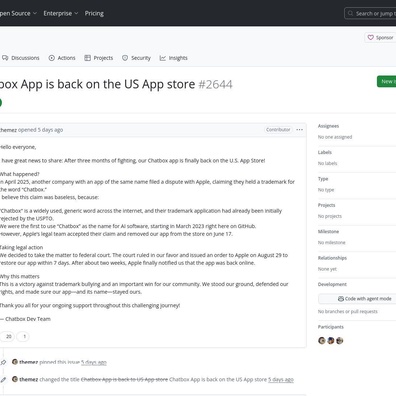The image size is (396, 396).
Task: Open the Labels sidebar section
Action: coord(325,152)
